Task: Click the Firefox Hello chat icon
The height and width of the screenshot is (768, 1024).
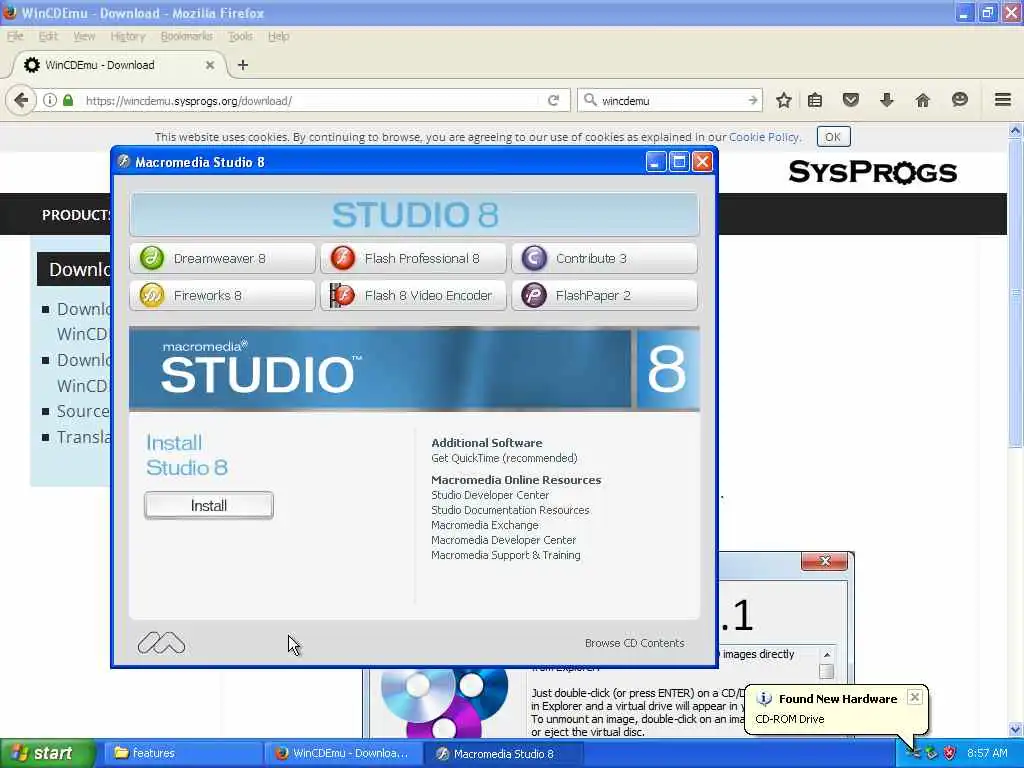Action: click(960, 100)
